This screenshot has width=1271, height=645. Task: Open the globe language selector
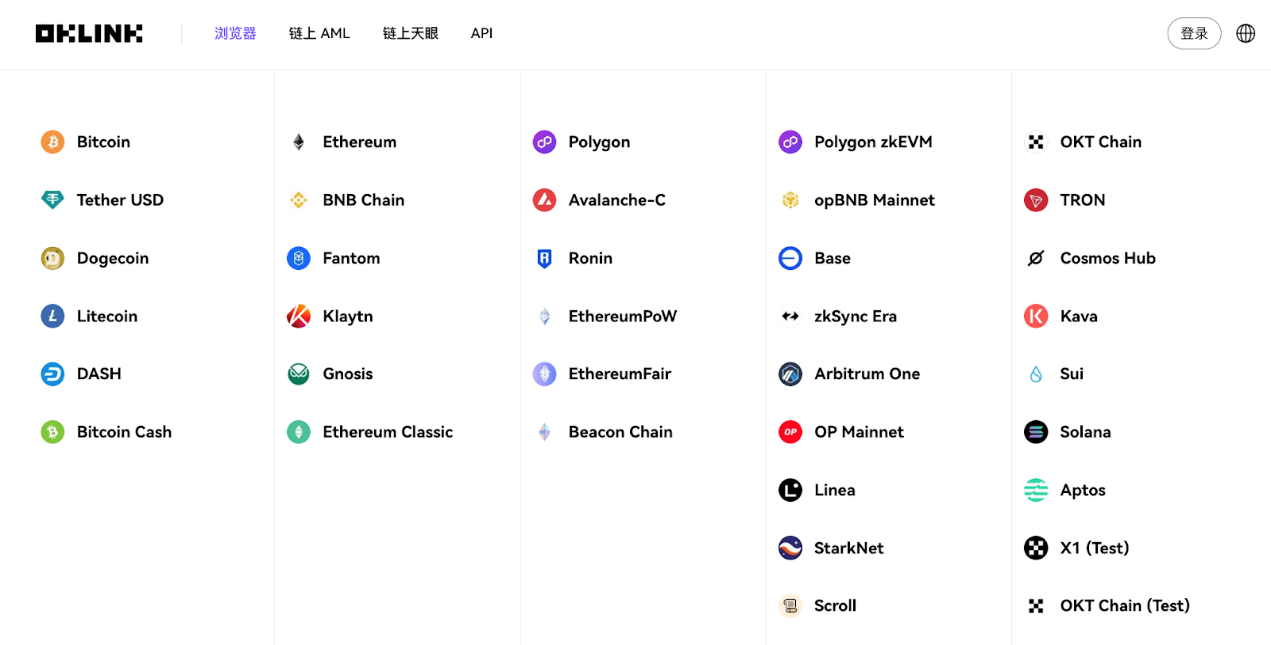point(1245,33)
